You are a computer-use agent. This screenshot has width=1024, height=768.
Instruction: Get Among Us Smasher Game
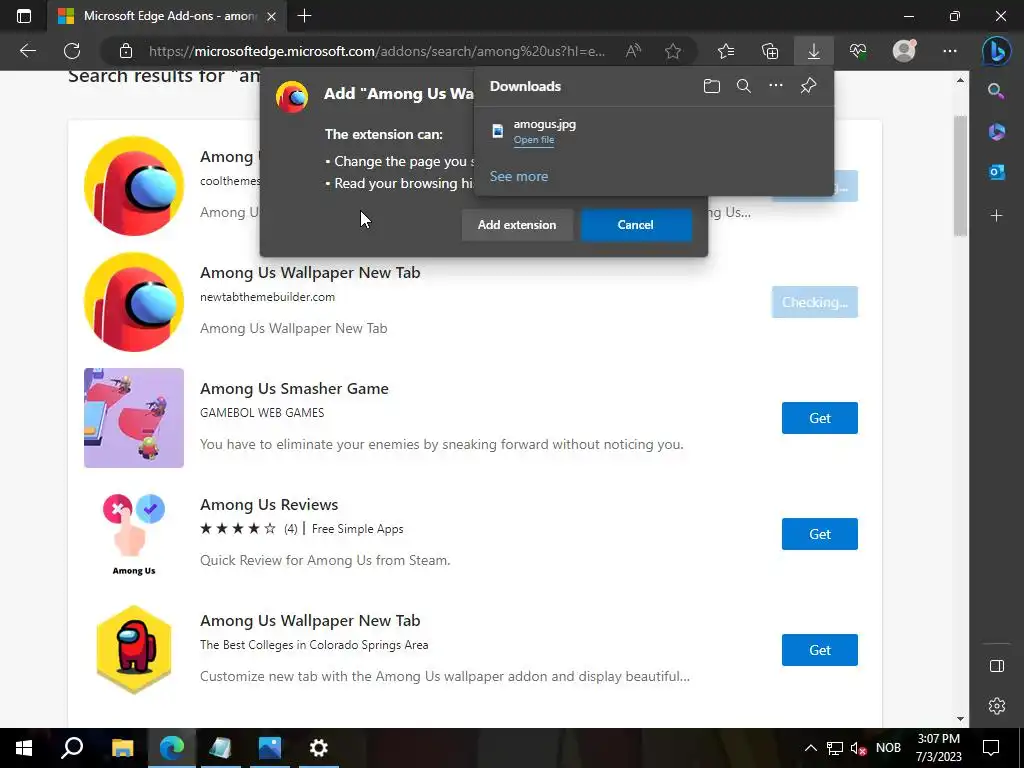pyautogui.click(x=820, y=418)
